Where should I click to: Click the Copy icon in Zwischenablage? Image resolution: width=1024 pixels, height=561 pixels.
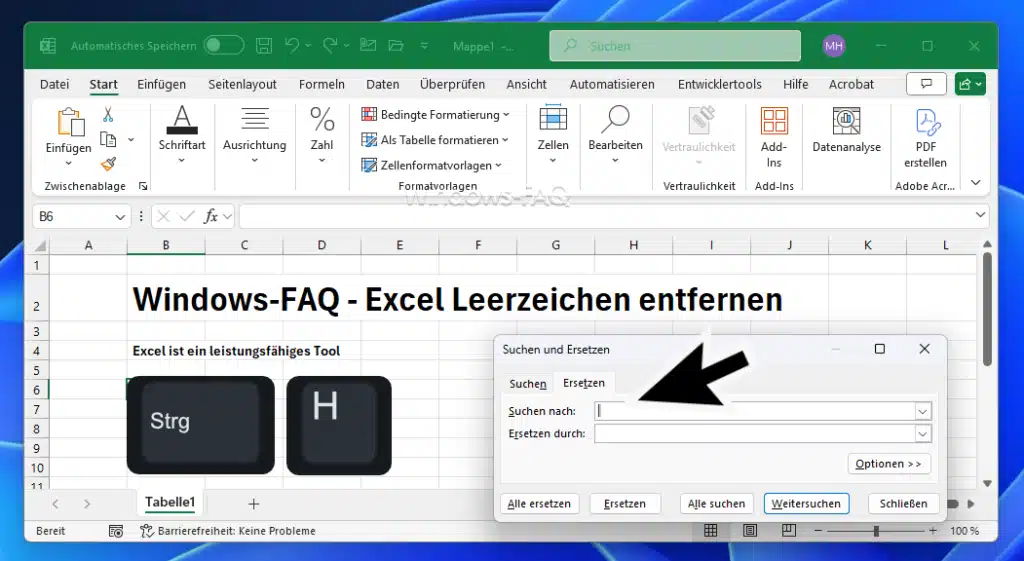tap(108, 139)
